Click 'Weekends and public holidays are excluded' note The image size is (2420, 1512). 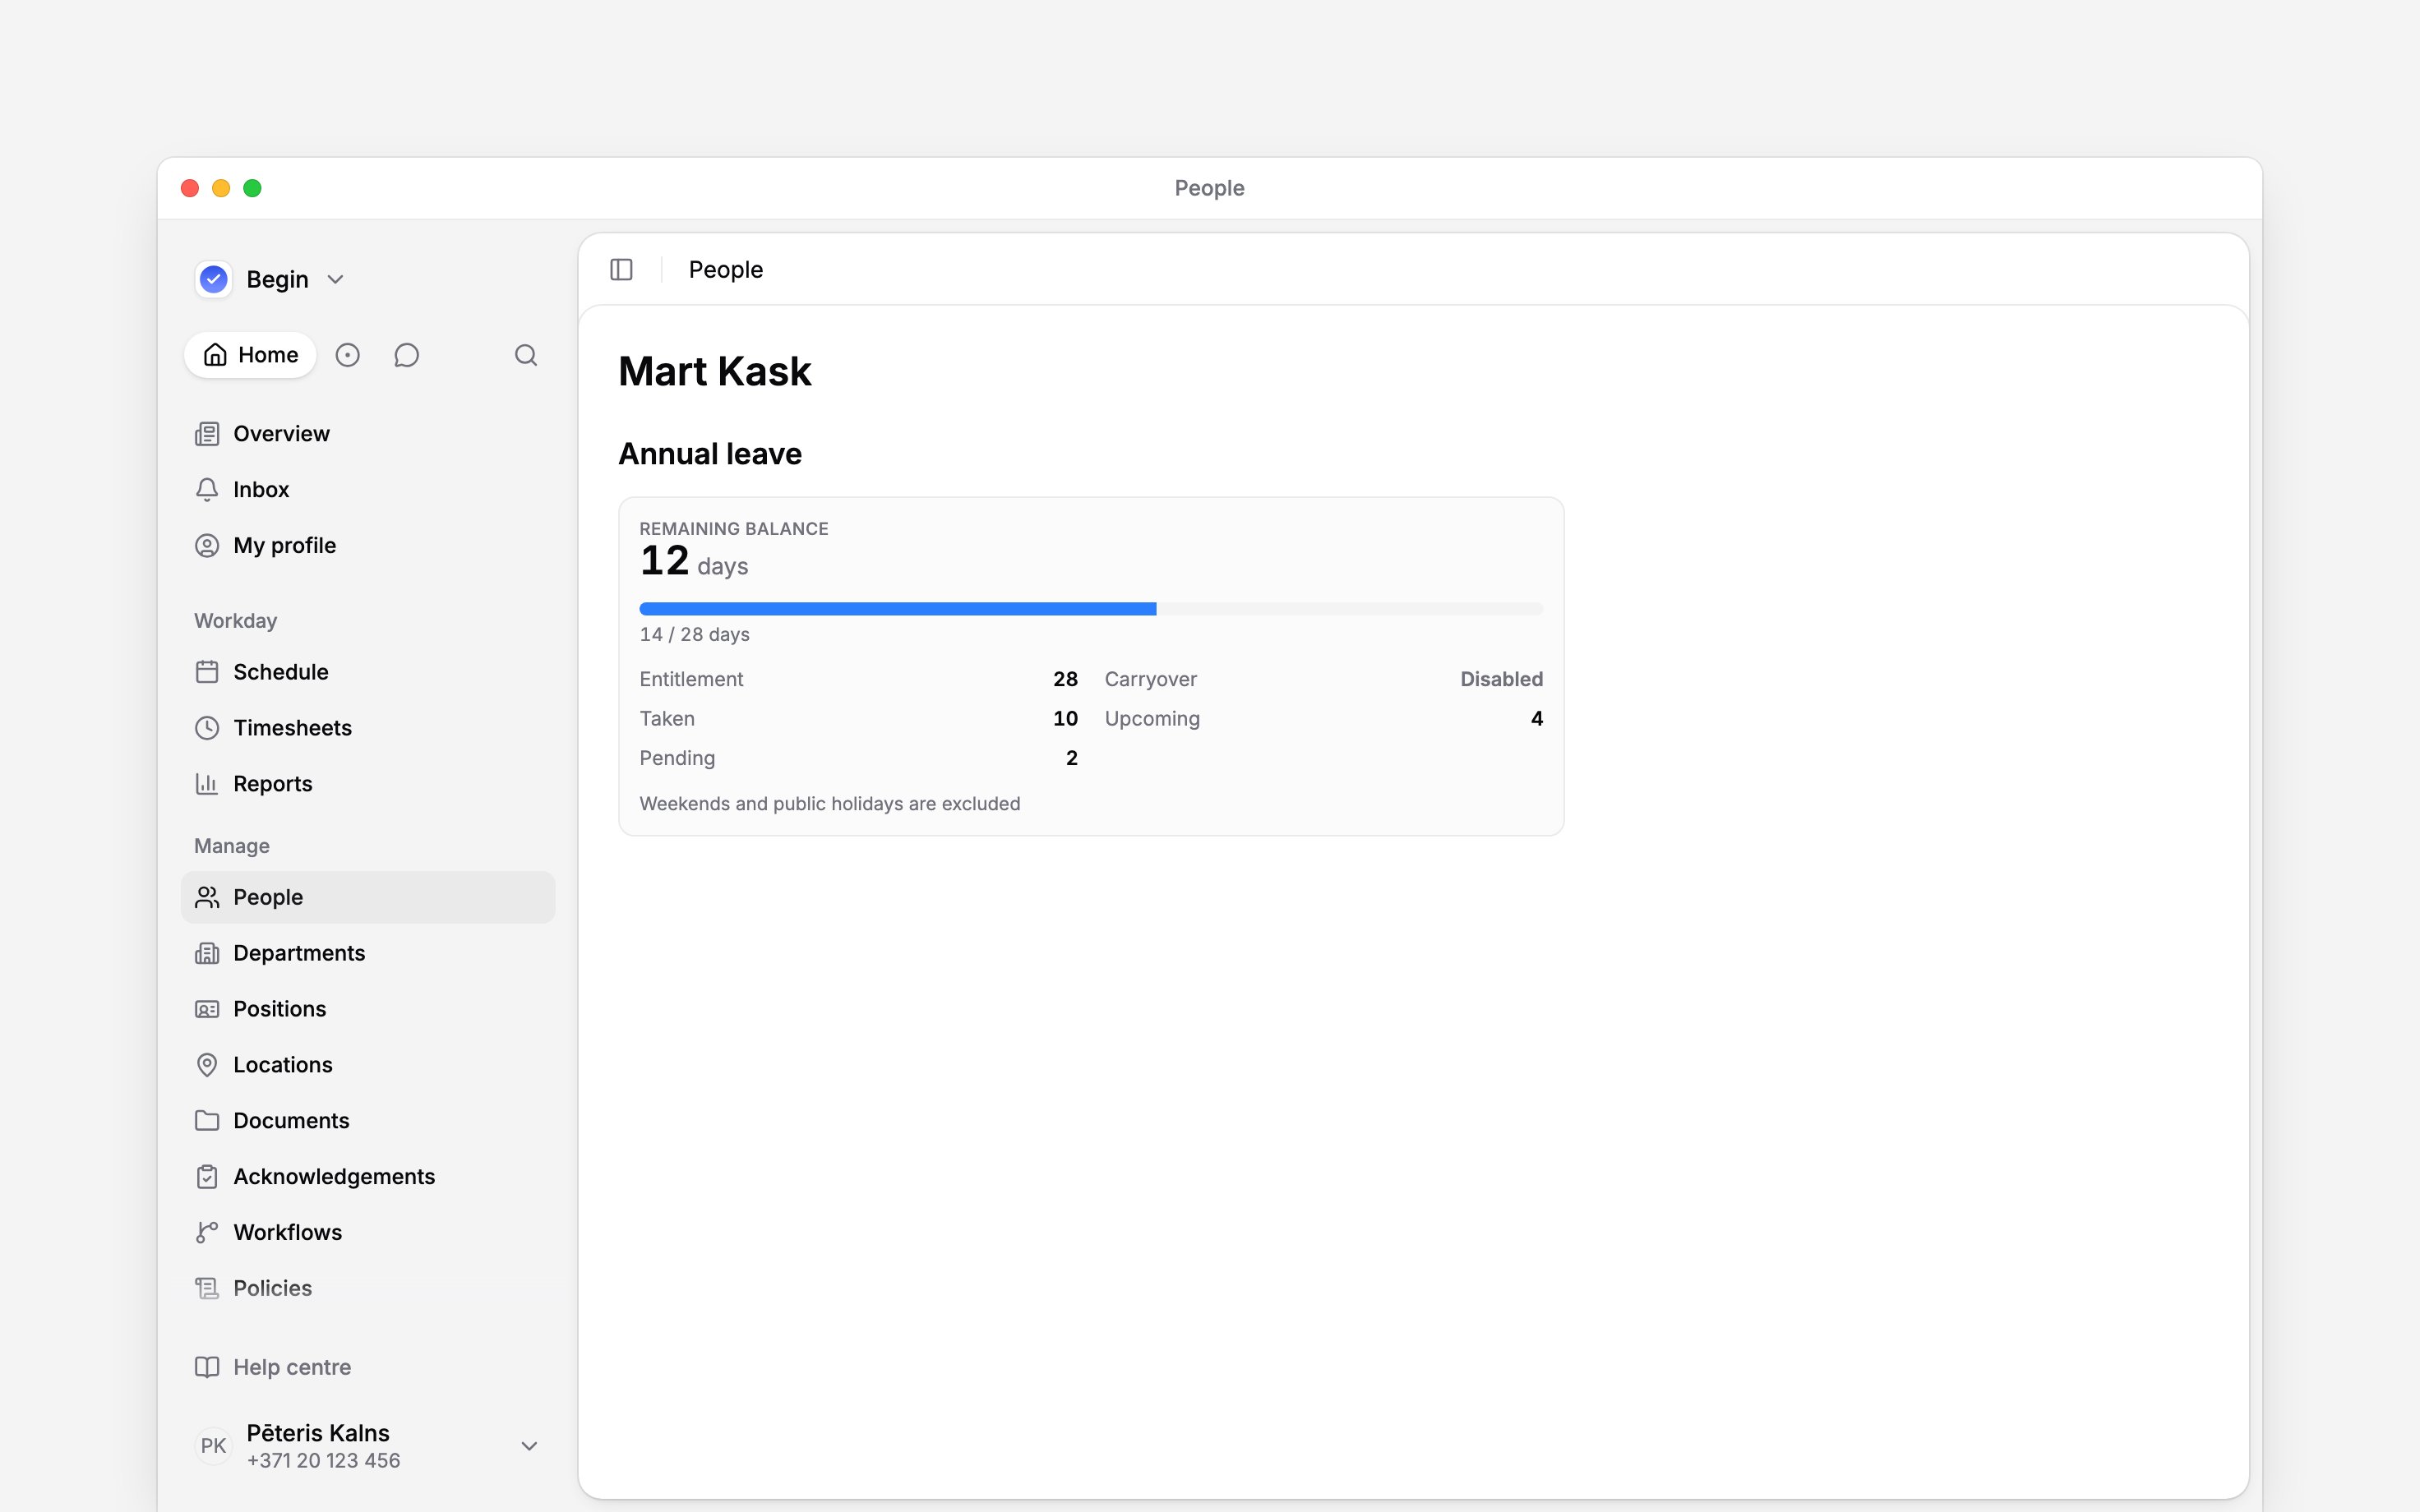coord(829,804)
